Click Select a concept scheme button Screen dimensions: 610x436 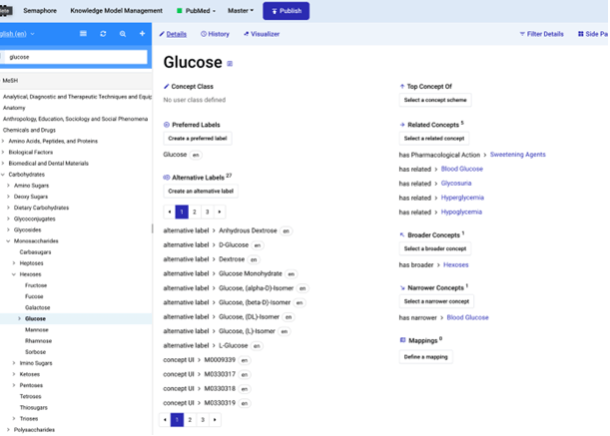[435, 100]
